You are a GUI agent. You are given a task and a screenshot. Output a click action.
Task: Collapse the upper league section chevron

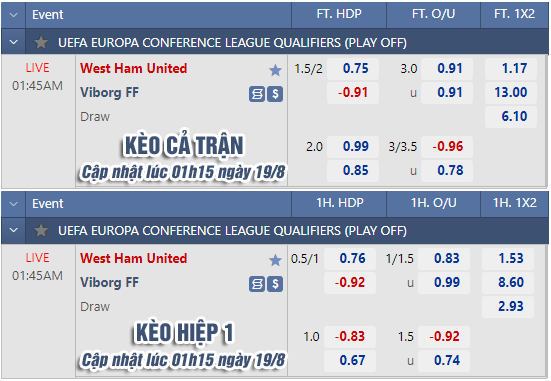tap(14, 42)
